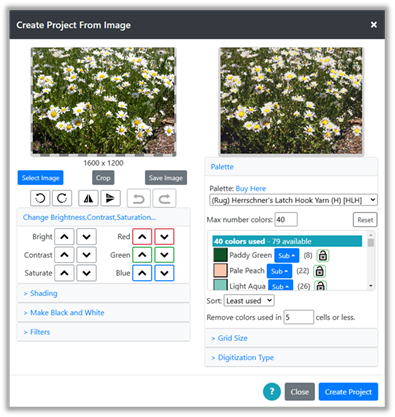Focus the Remove colors cells field

click(x=298, y=317)
